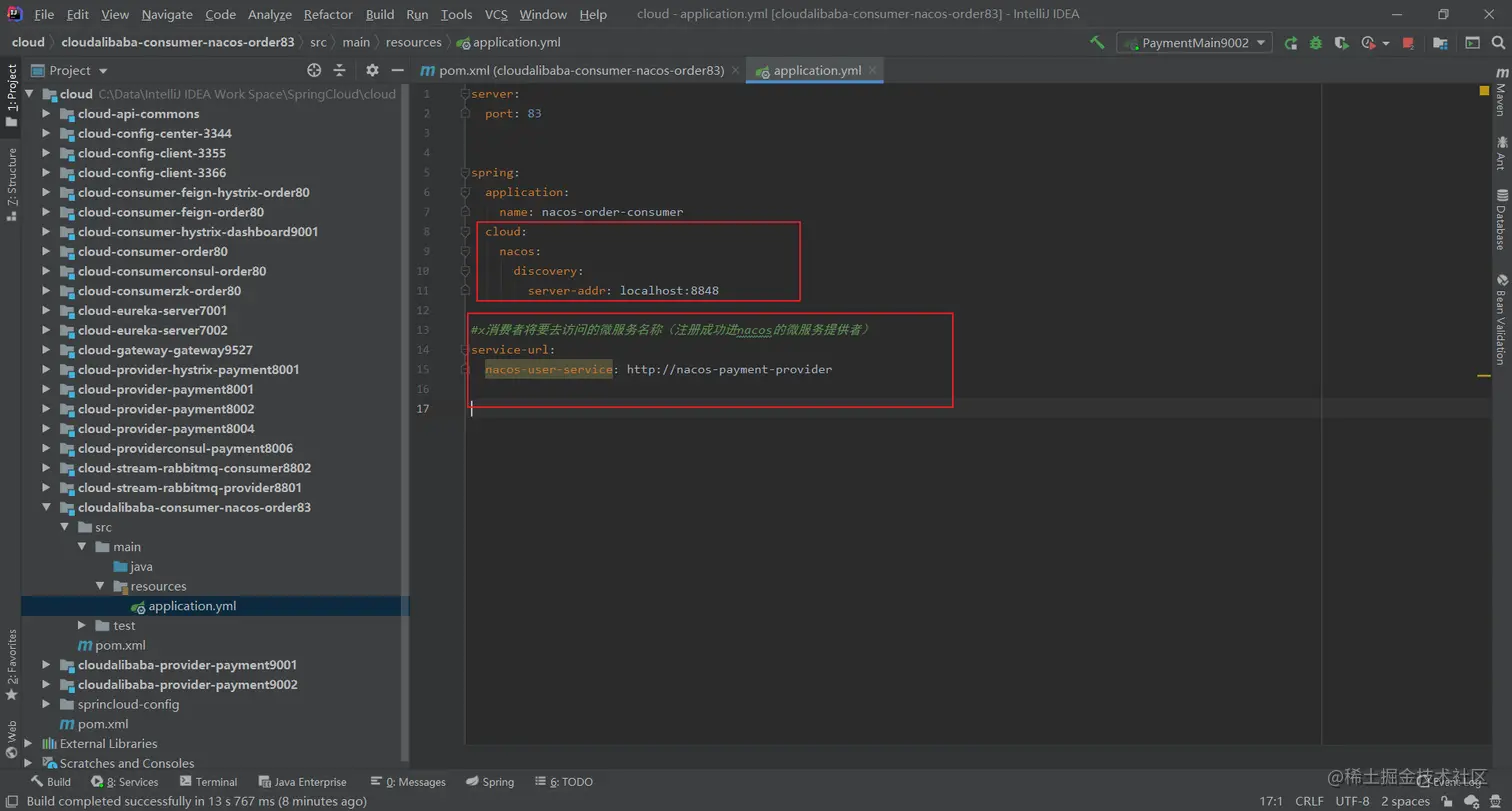Toggle tool window bars icon in status bar
This screenshot has height=811, width=1512.
click(11, 801)
